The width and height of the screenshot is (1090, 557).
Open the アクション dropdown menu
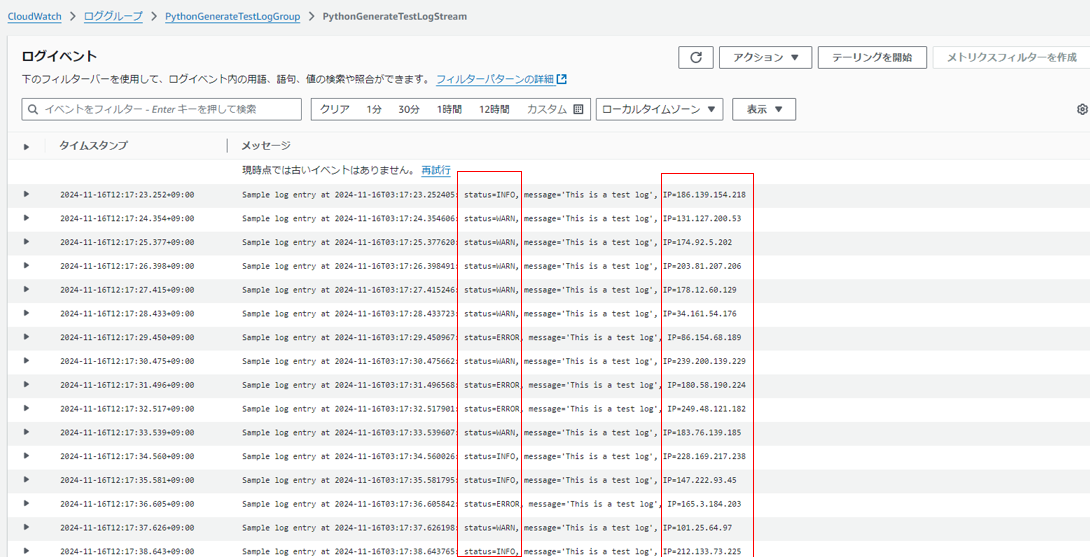pyautogui.click(x=765, y=58)
